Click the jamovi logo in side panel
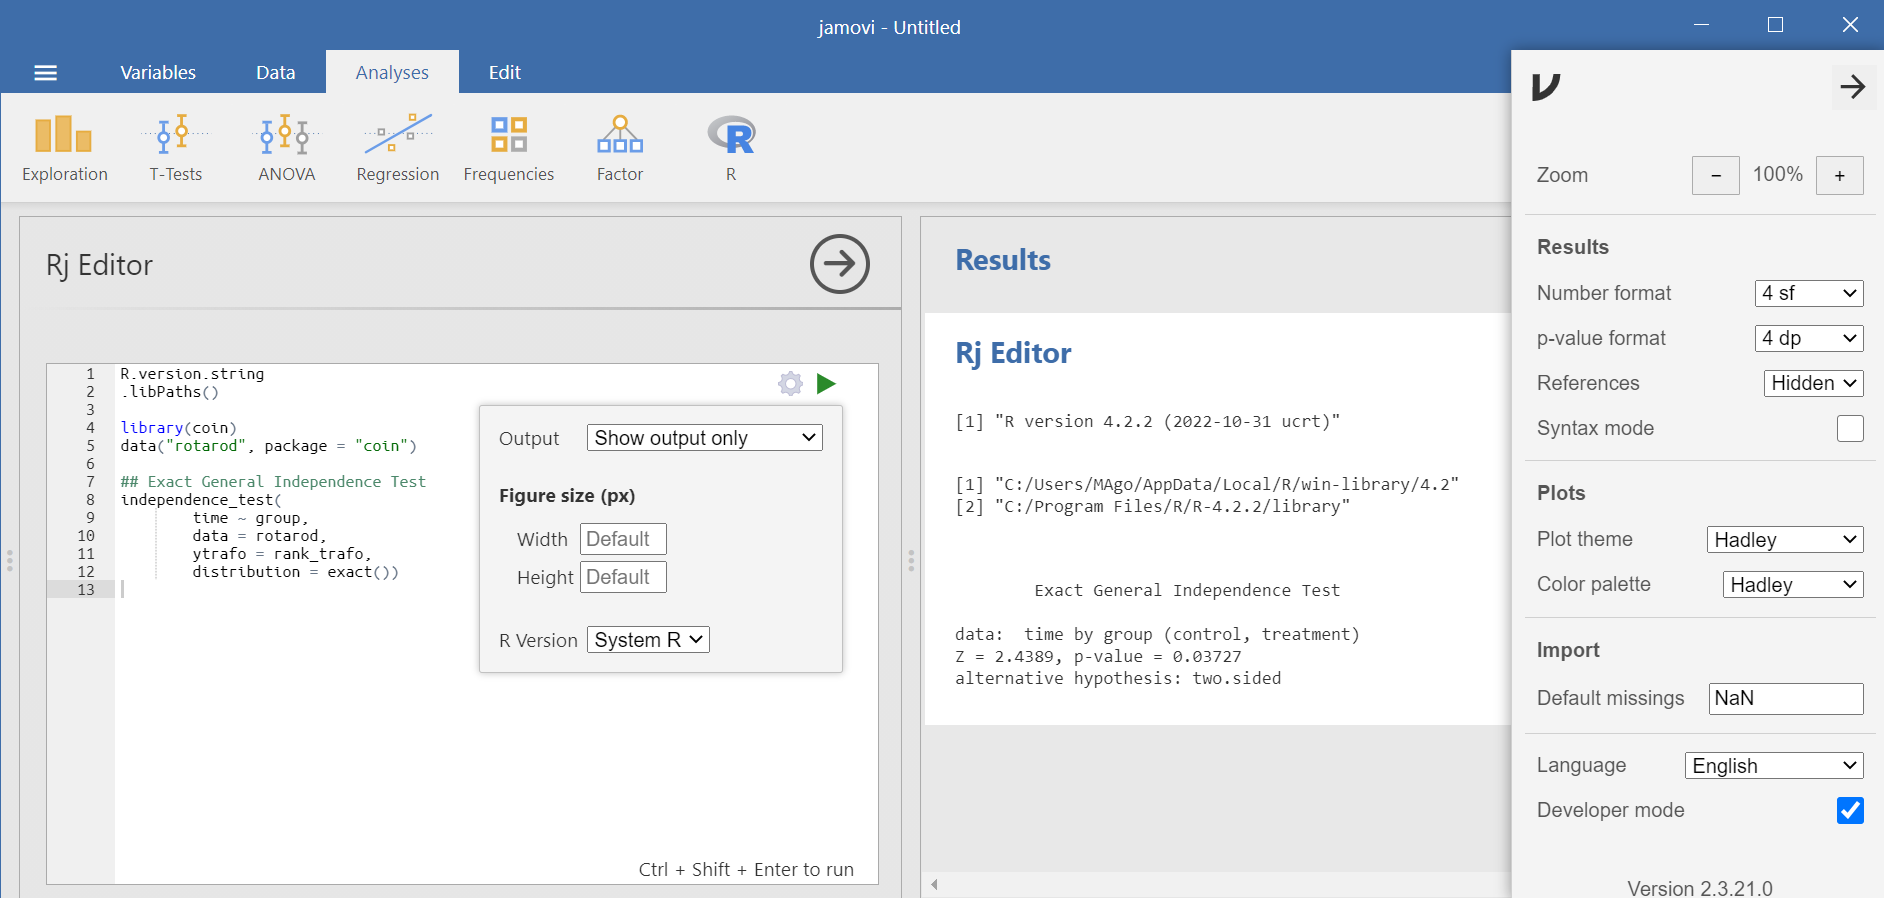 click(x=1546, y=87)
